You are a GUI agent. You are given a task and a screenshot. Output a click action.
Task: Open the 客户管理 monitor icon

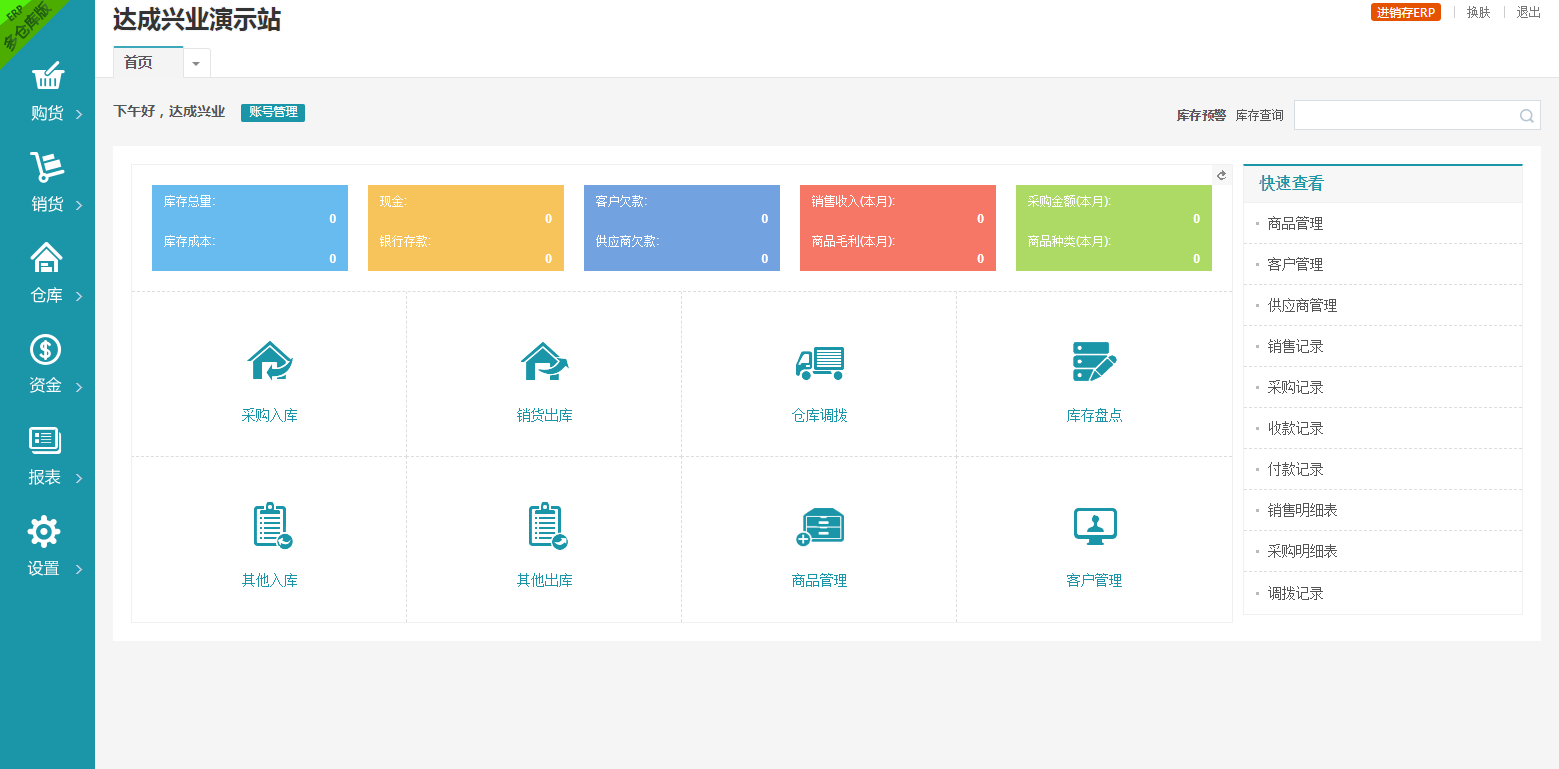click(1094, 526)
